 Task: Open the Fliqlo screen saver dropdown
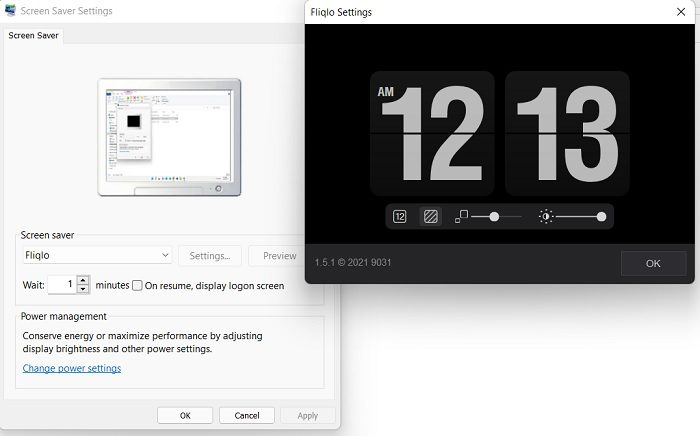pyautogui.click(x=97, y=255)
